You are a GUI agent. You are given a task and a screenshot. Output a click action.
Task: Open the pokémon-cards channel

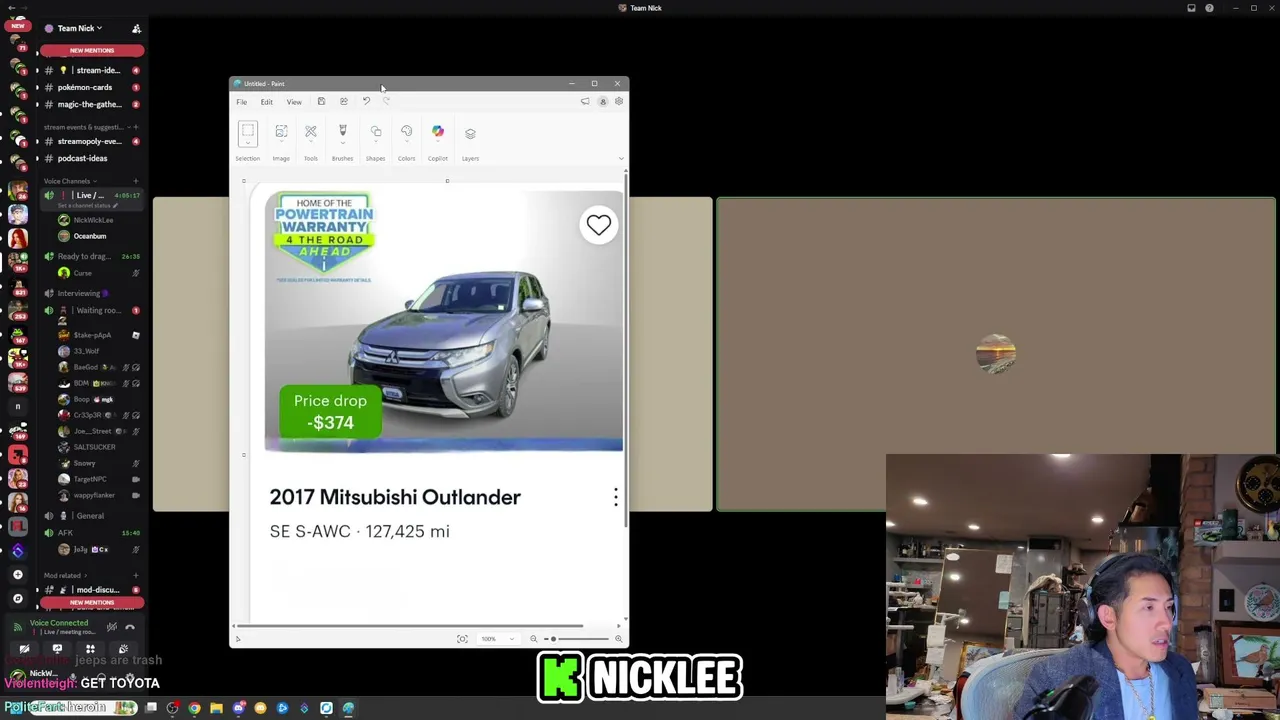tap(91, 87)
